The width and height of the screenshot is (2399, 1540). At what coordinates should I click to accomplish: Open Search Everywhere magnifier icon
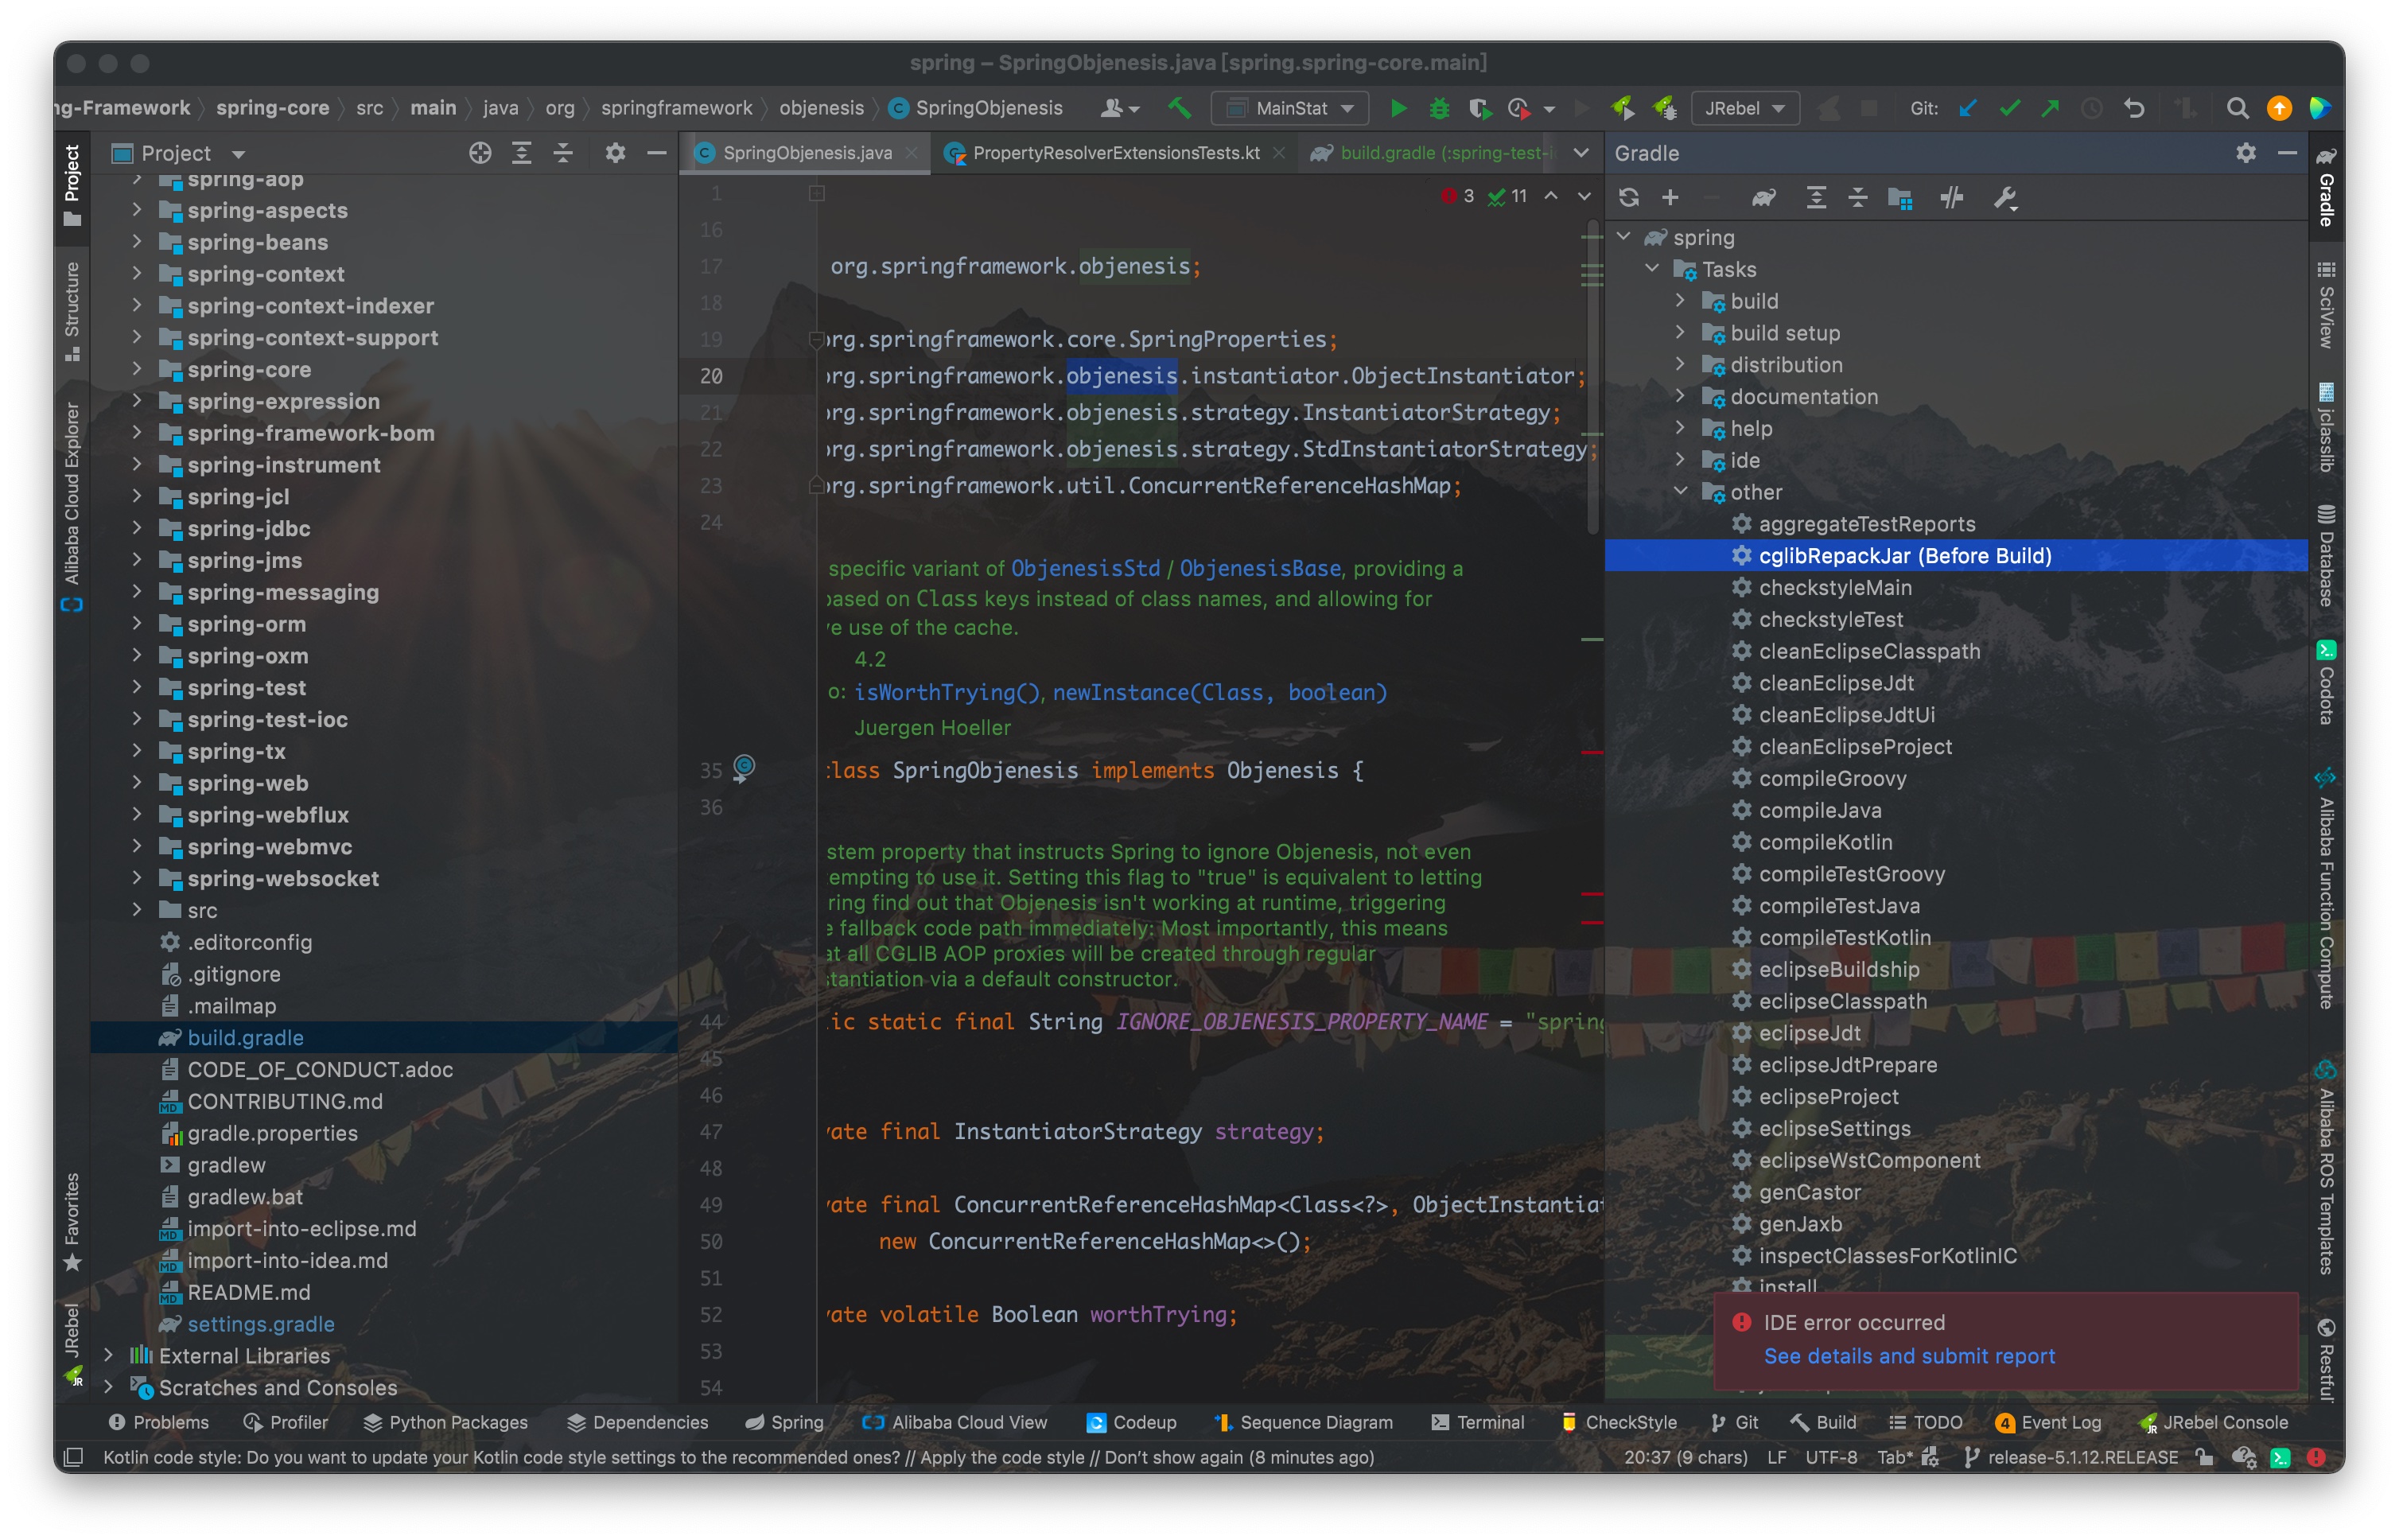2237,108
